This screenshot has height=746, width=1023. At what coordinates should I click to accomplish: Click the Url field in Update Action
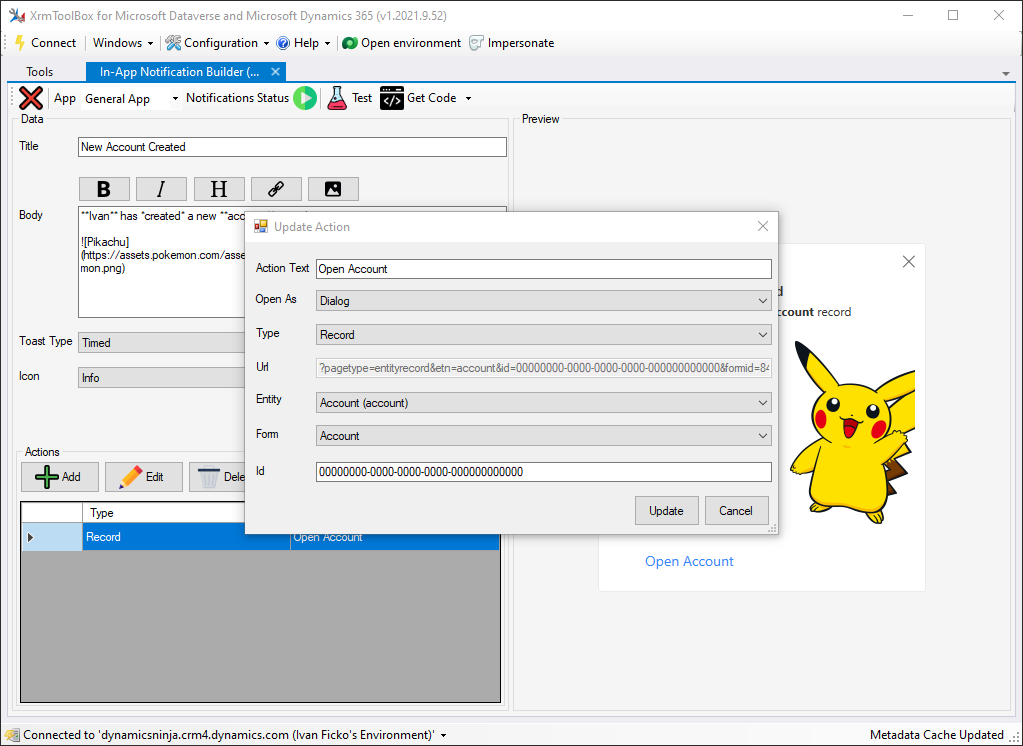pos(543,368)
